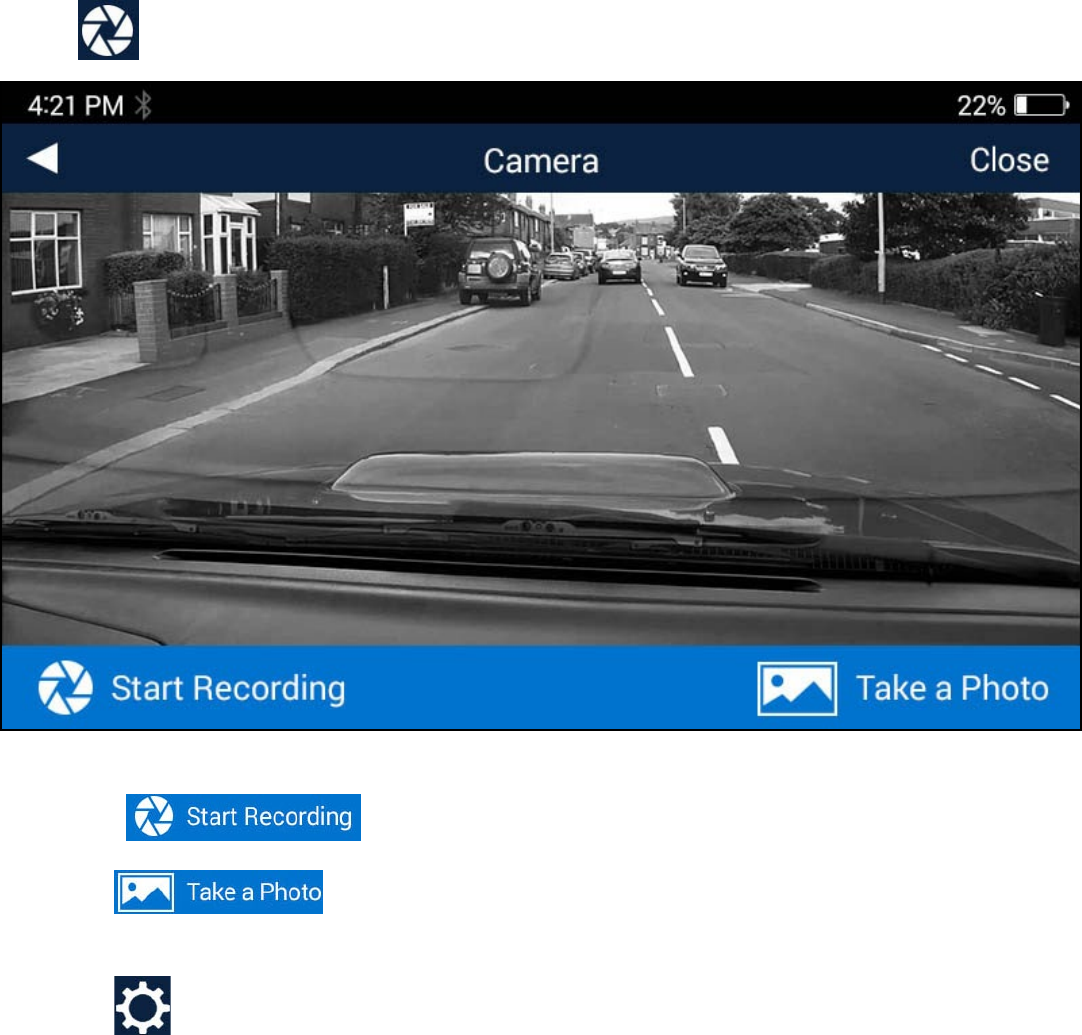Click the Camera title text
Screen dimensions: 1082x1035
point(541,161)
